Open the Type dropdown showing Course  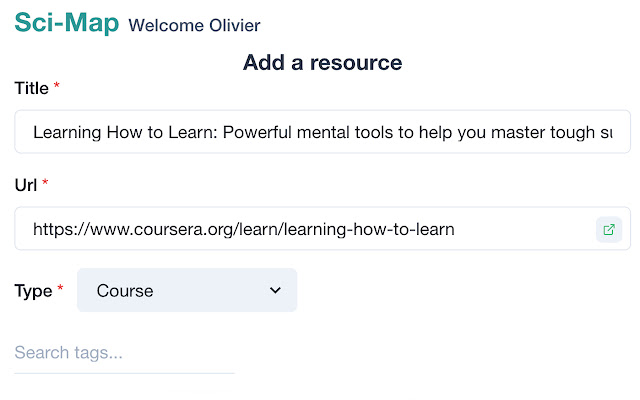pos(187,290)
